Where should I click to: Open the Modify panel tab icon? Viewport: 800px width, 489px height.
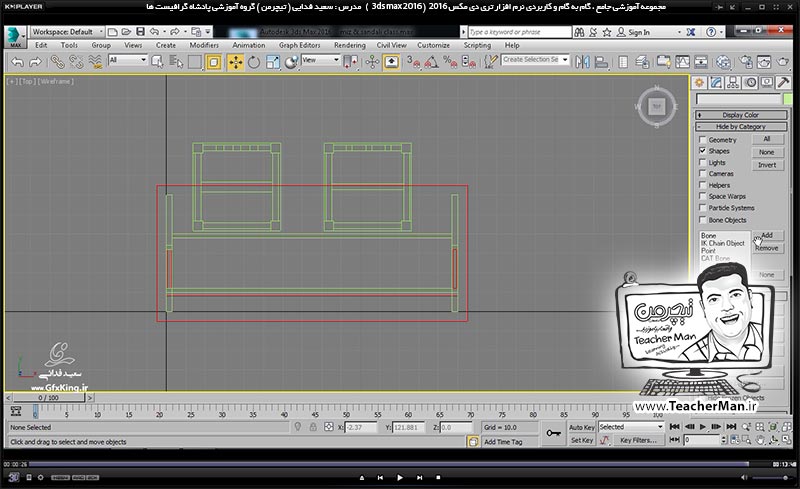point(716,82)
